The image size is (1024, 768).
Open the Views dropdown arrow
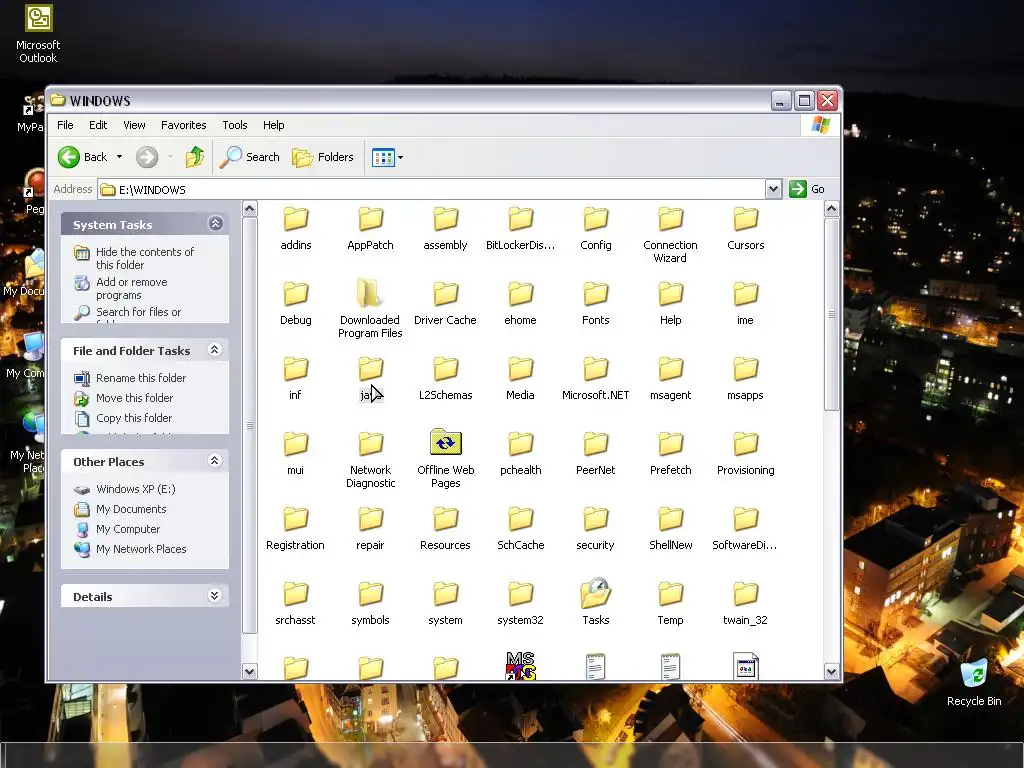pyautogui.click(x=400, y=157)
